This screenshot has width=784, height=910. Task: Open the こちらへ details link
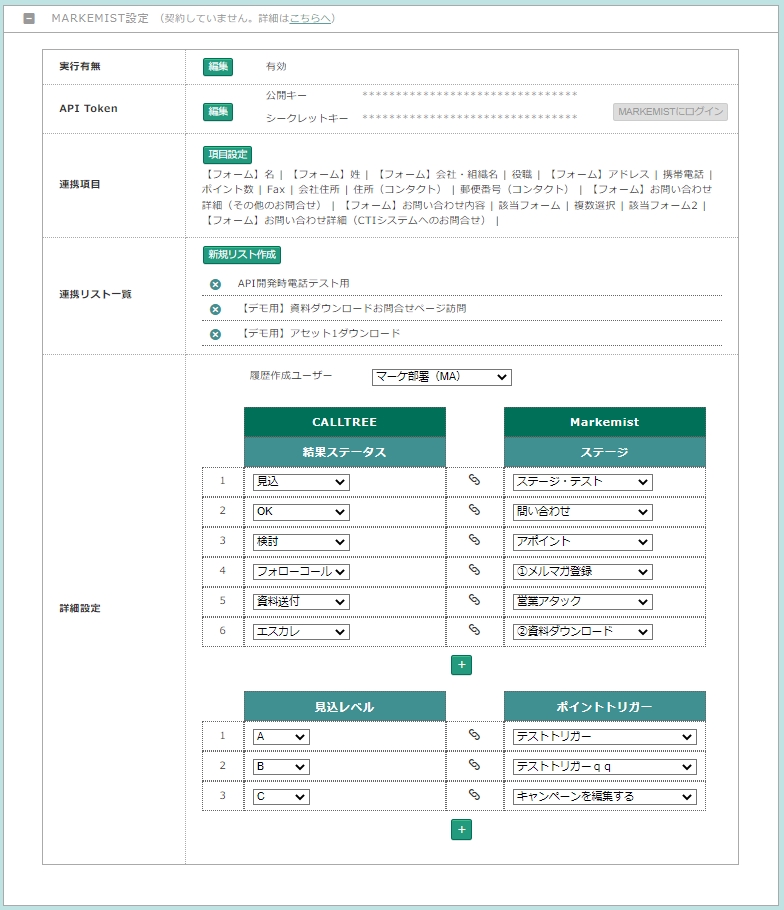click(x=310, y=19)
